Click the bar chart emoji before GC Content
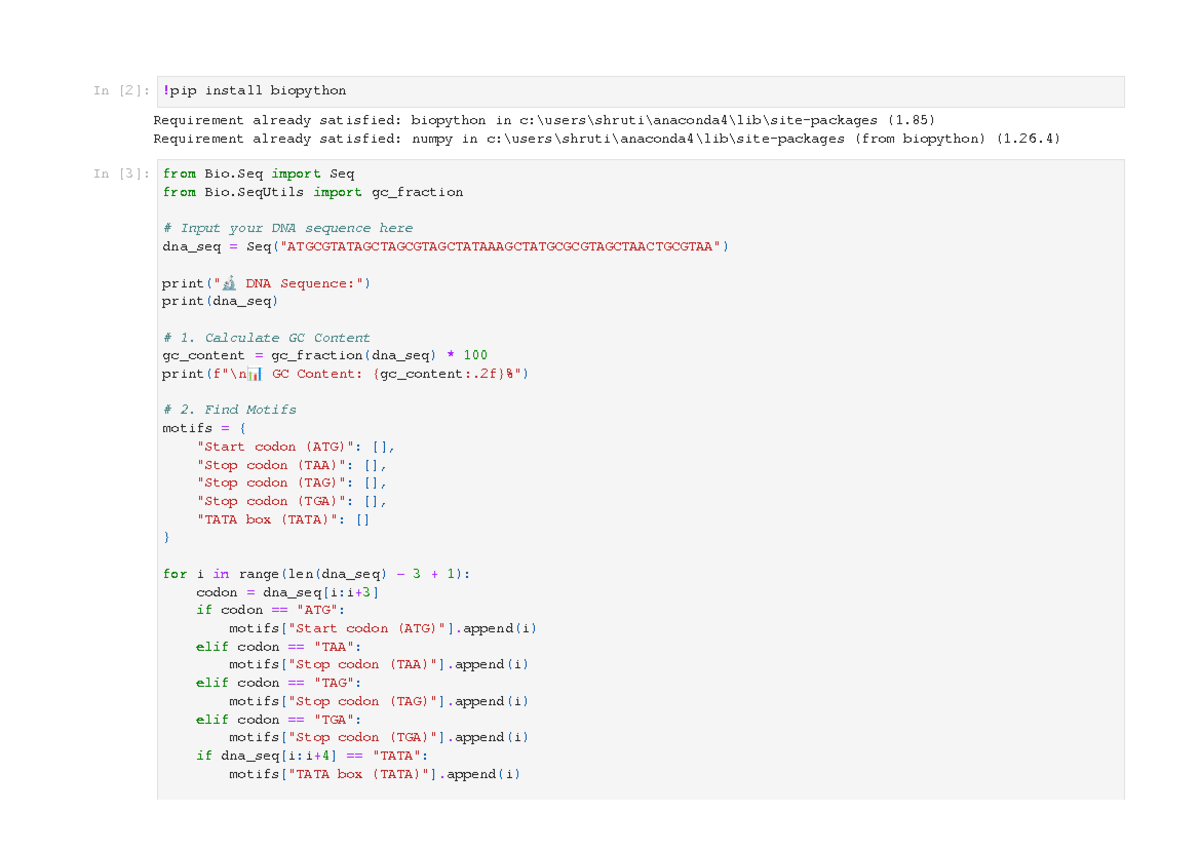Screen dimensions: 1200x850 pyautogui.click(x=254, y=374)
